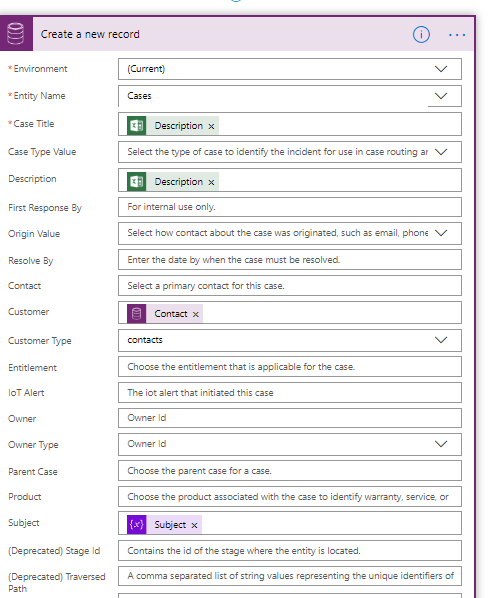The width and height of the screenshot is (489, 598).
Task: Remove the Description token from Case Title
Action: [211, 126]
